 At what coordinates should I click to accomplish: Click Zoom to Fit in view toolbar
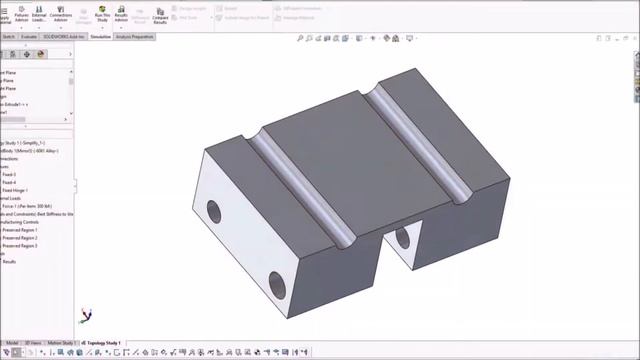300,38
